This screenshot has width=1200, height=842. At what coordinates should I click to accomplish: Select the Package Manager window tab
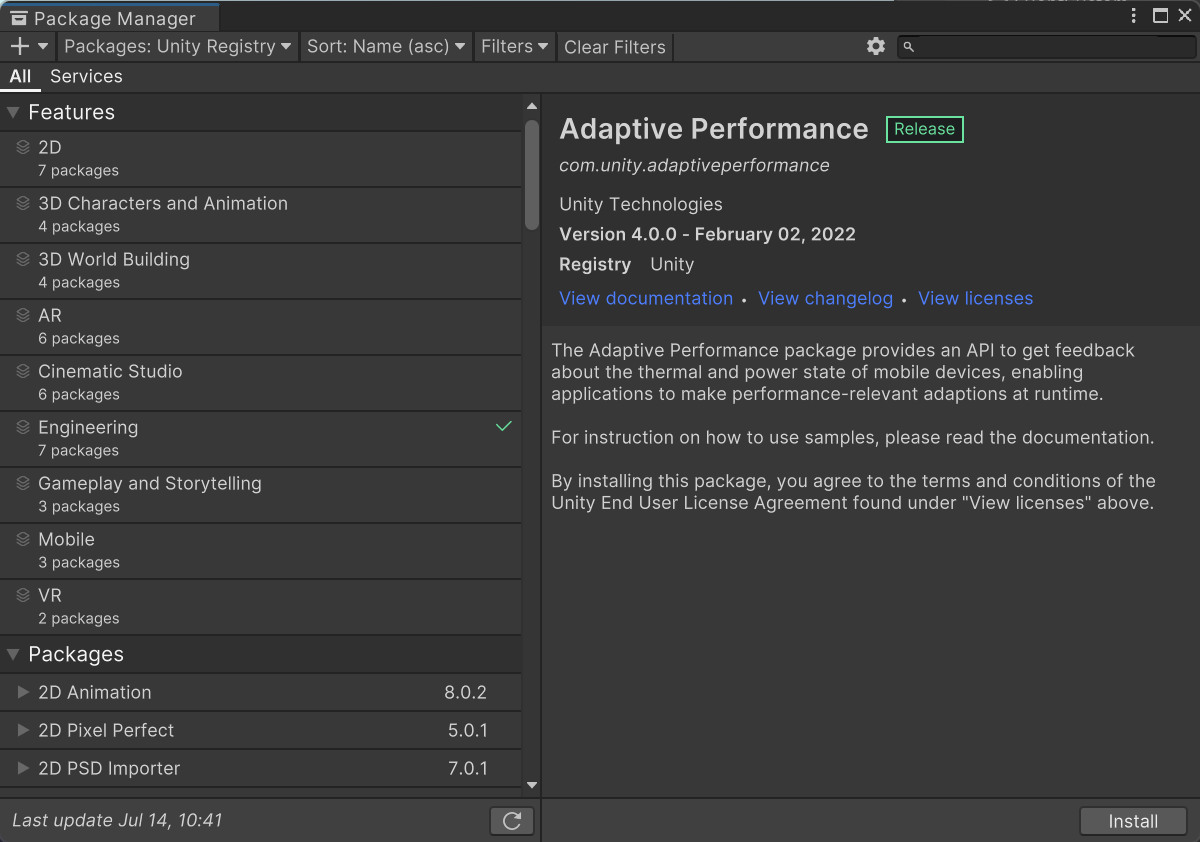pos(110,18)
